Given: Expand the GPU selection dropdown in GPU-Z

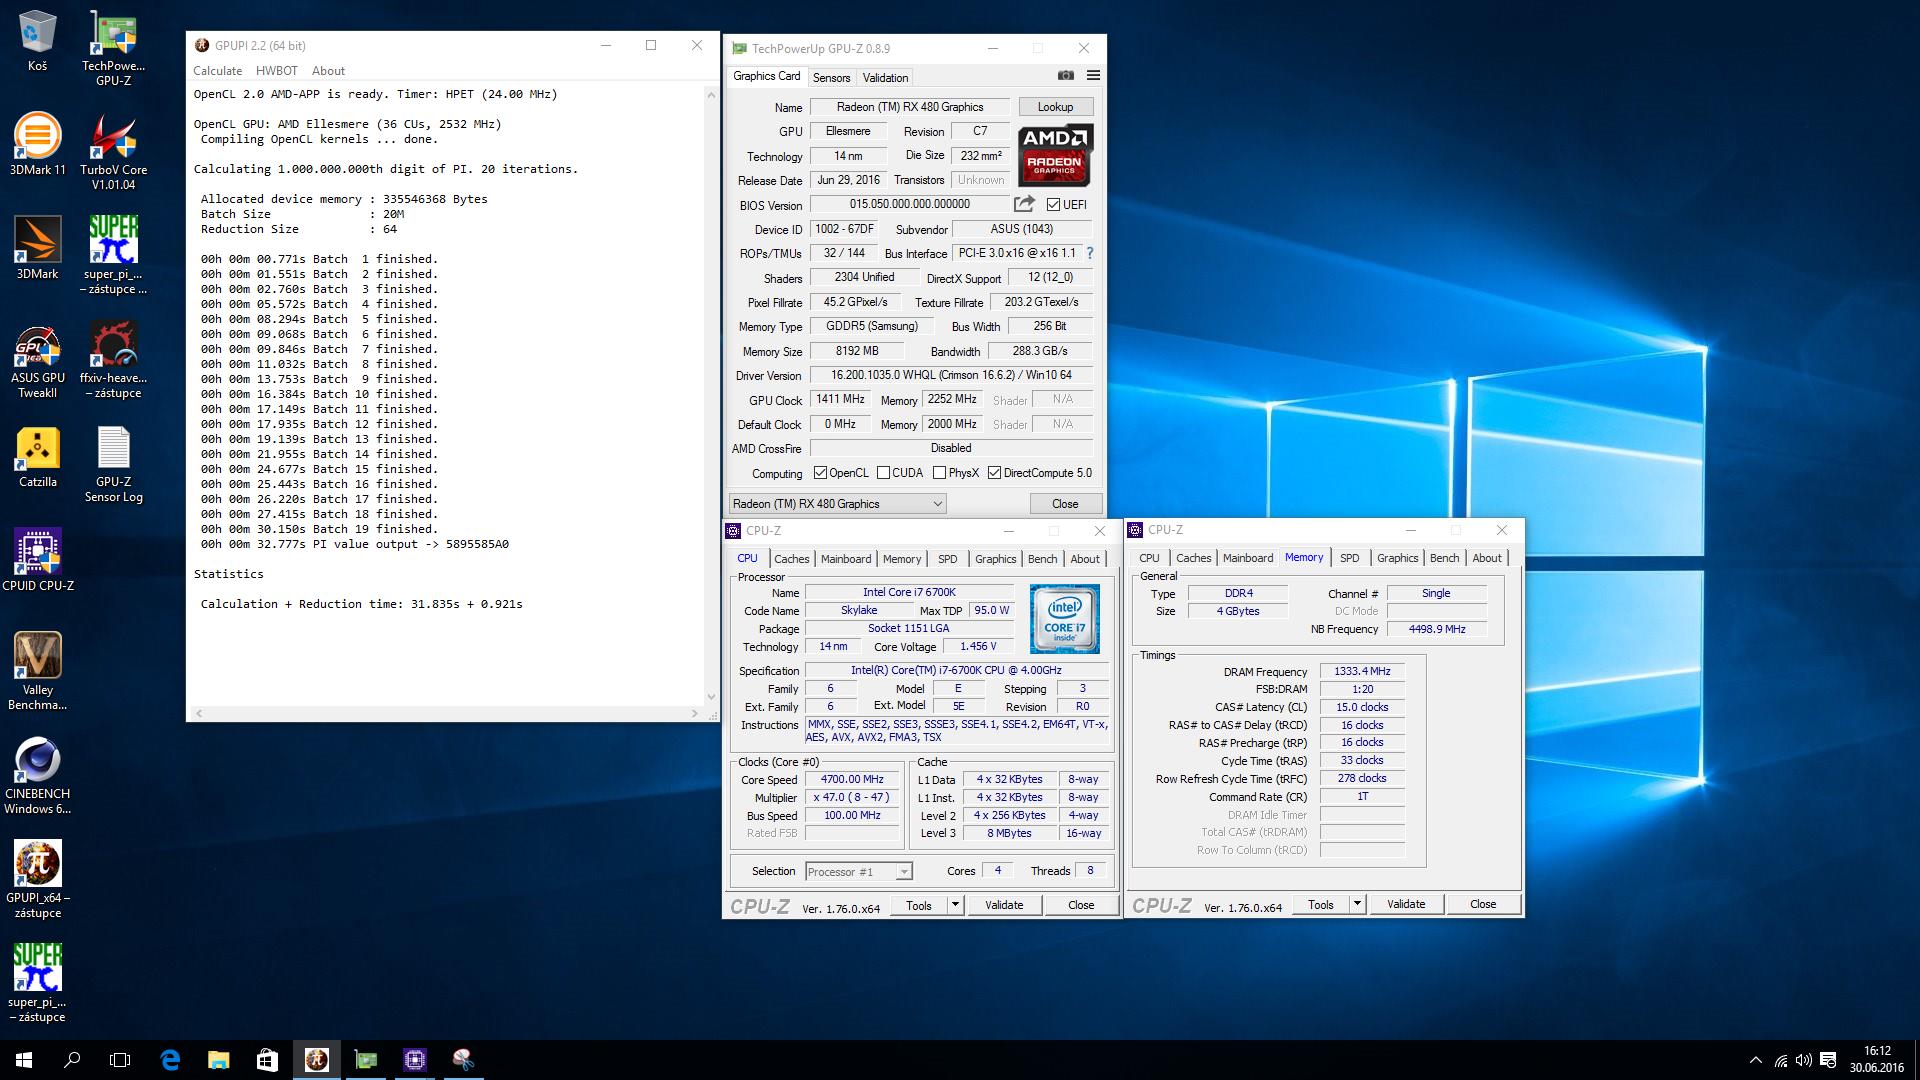Looking at the screenshot, I should [x=837, y=504].
